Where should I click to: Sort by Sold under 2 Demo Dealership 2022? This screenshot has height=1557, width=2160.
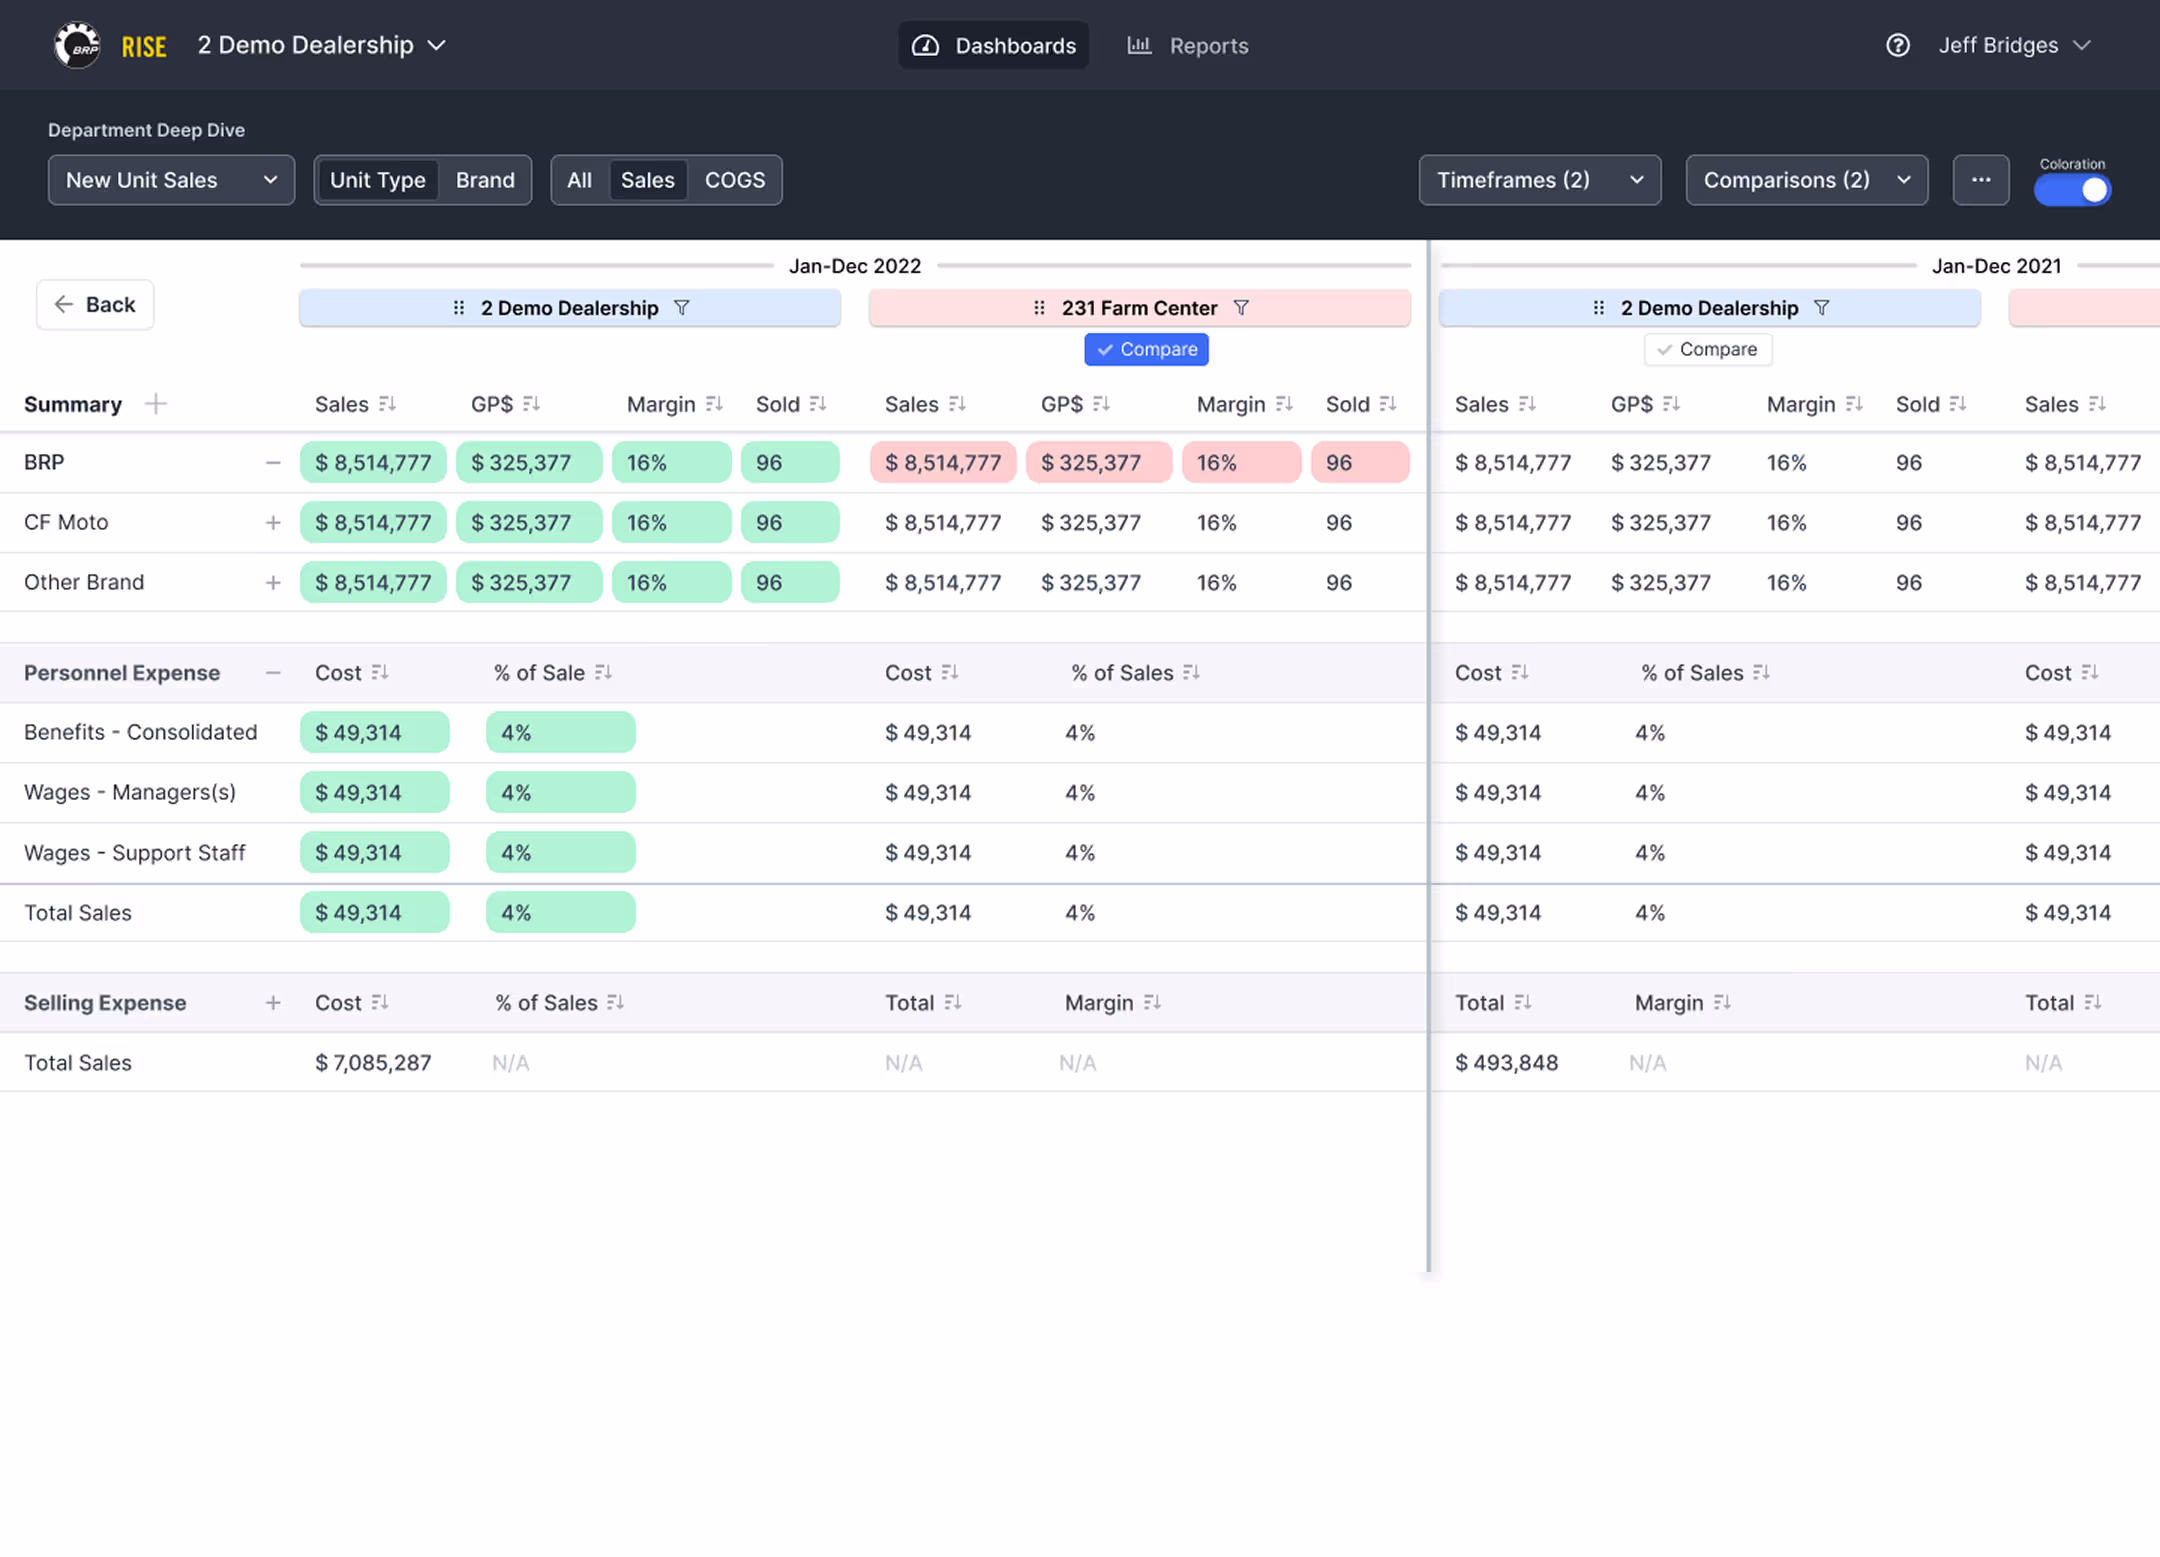817,404
